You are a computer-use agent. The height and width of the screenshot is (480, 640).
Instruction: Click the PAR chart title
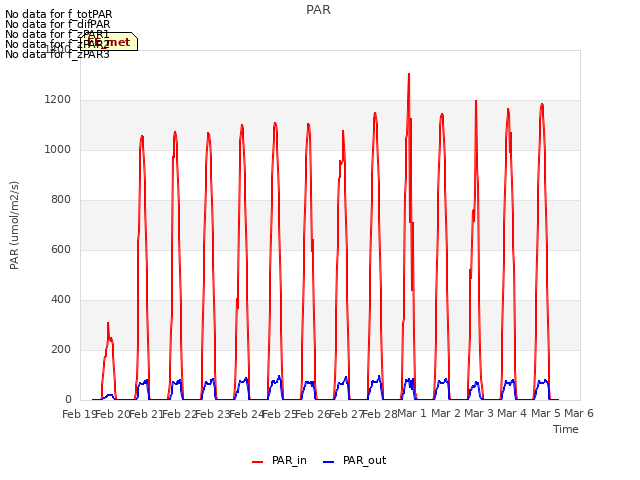point(318,10)
